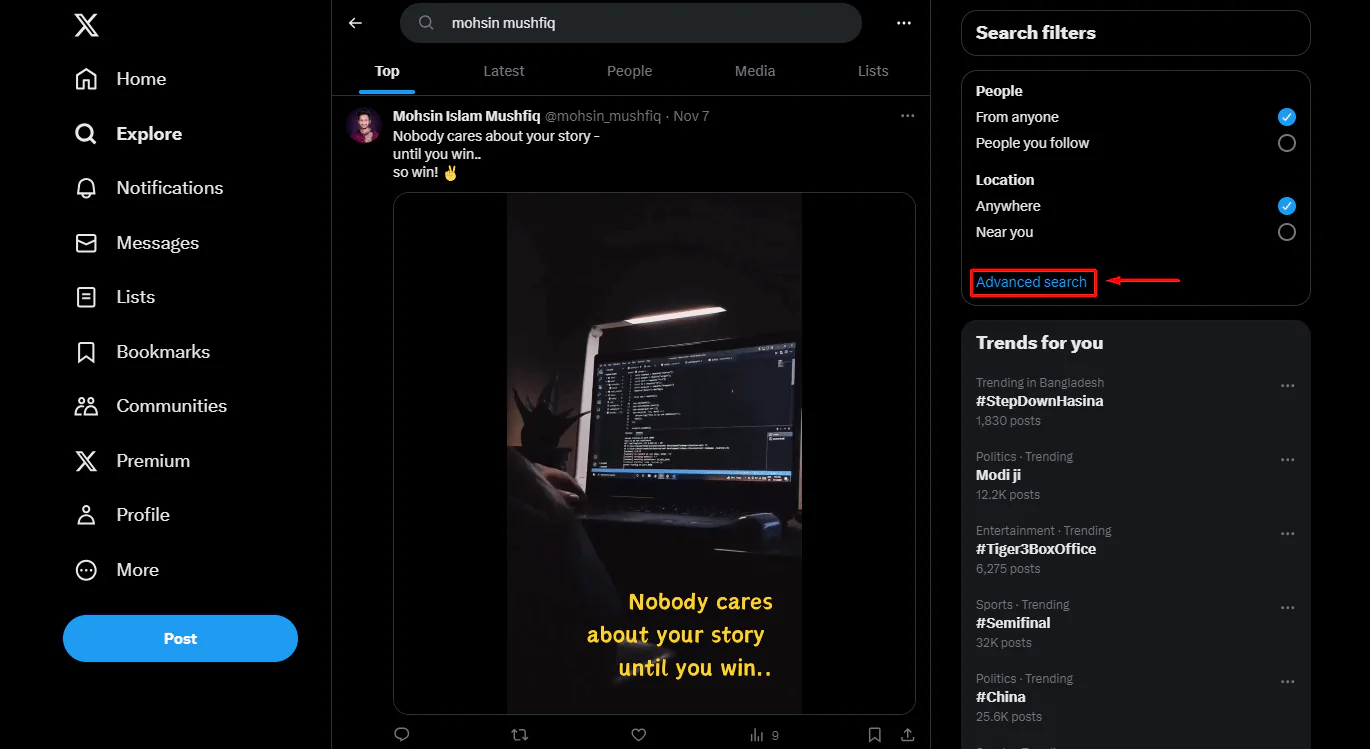Repost using the retweet icon
The height and width of the screenshot is (749, 1370).
(519, 735)
